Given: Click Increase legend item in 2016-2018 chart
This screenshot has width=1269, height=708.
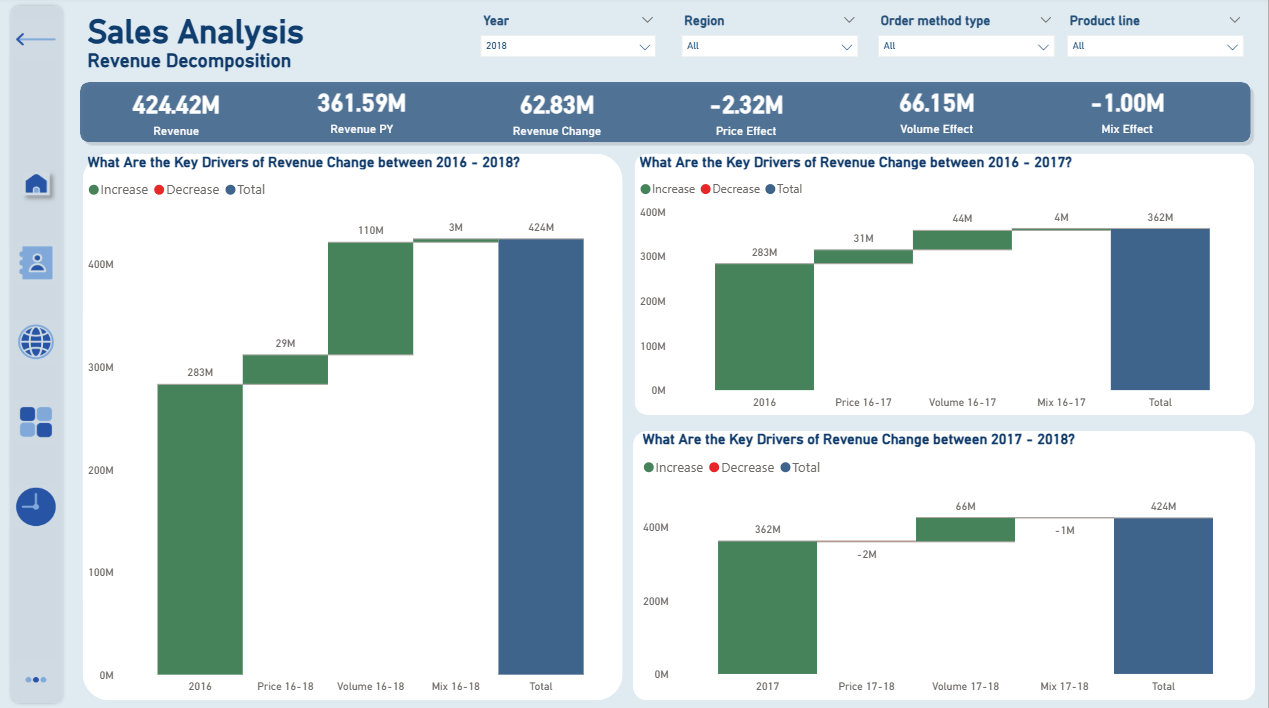Looking at the screenshot, I should point(118,190).
